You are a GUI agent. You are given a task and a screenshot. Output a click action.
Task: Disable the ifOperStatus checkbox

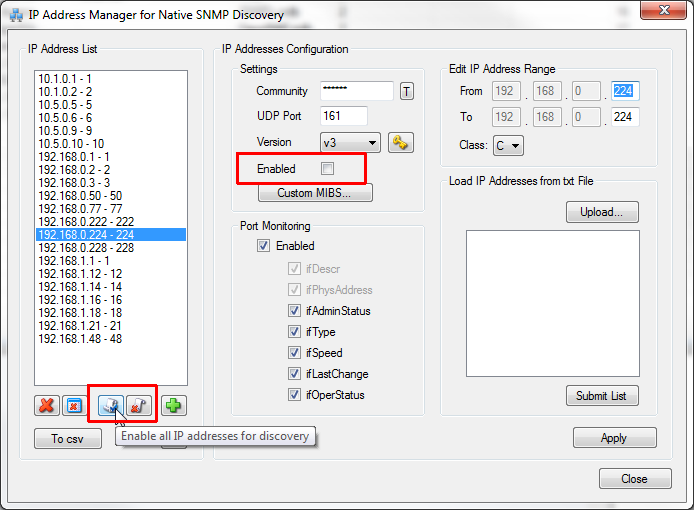tap(294, 395)
